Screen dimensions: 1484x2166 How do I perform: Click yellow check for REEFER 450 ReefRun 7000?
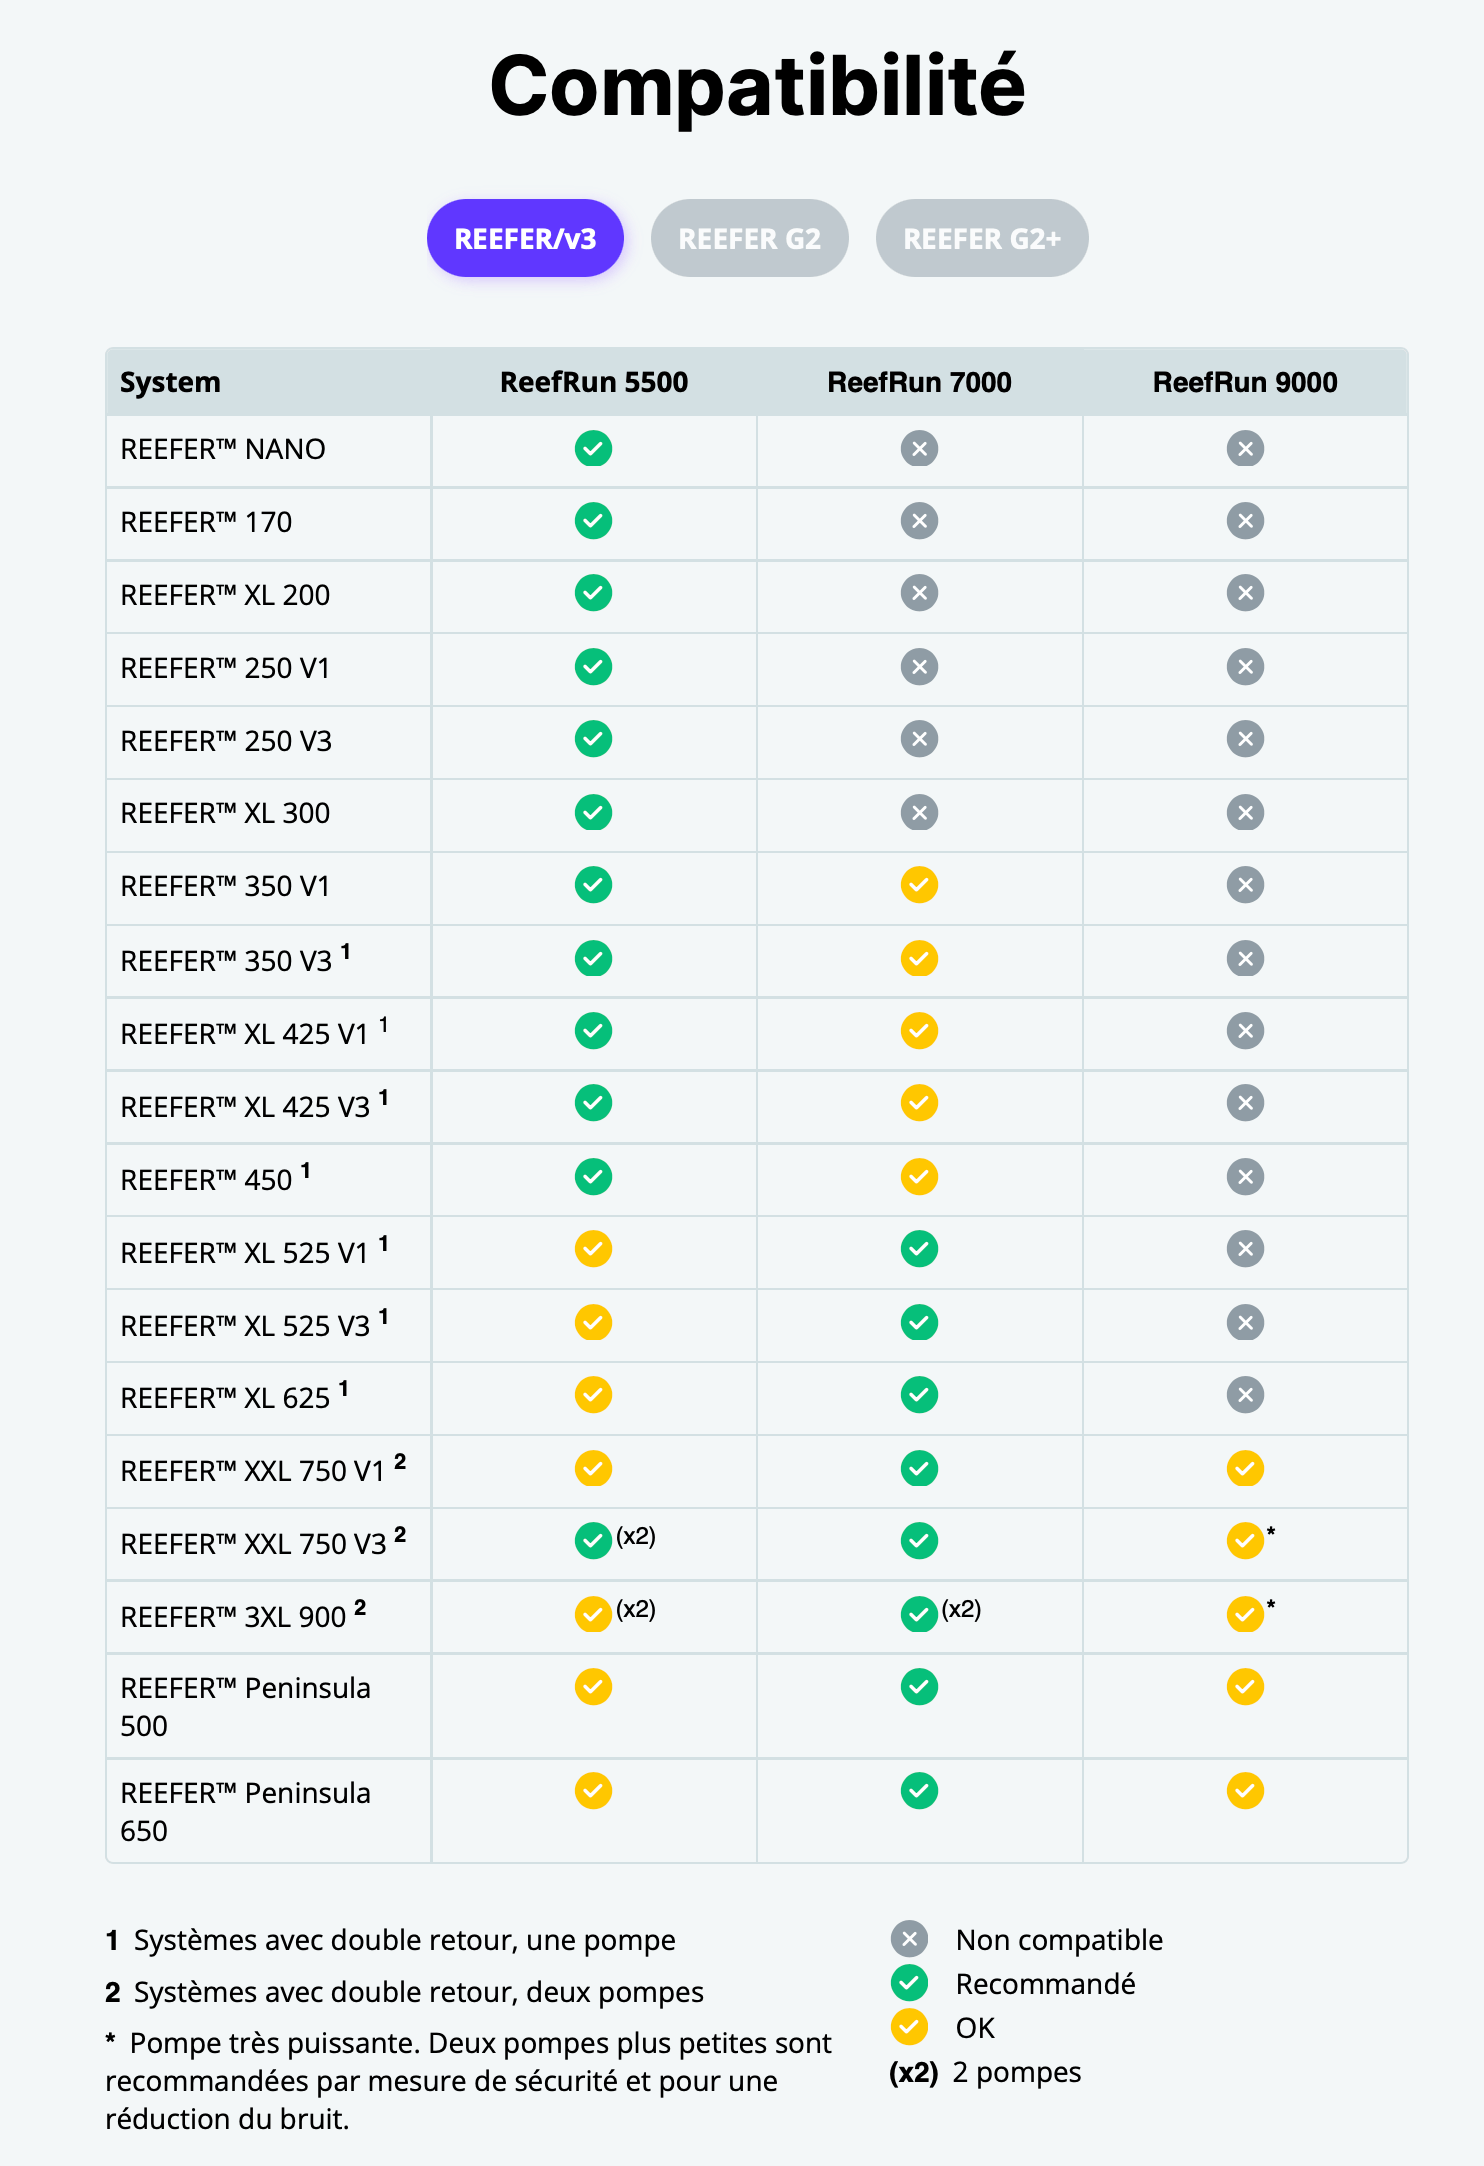(x=919, y=1177)
